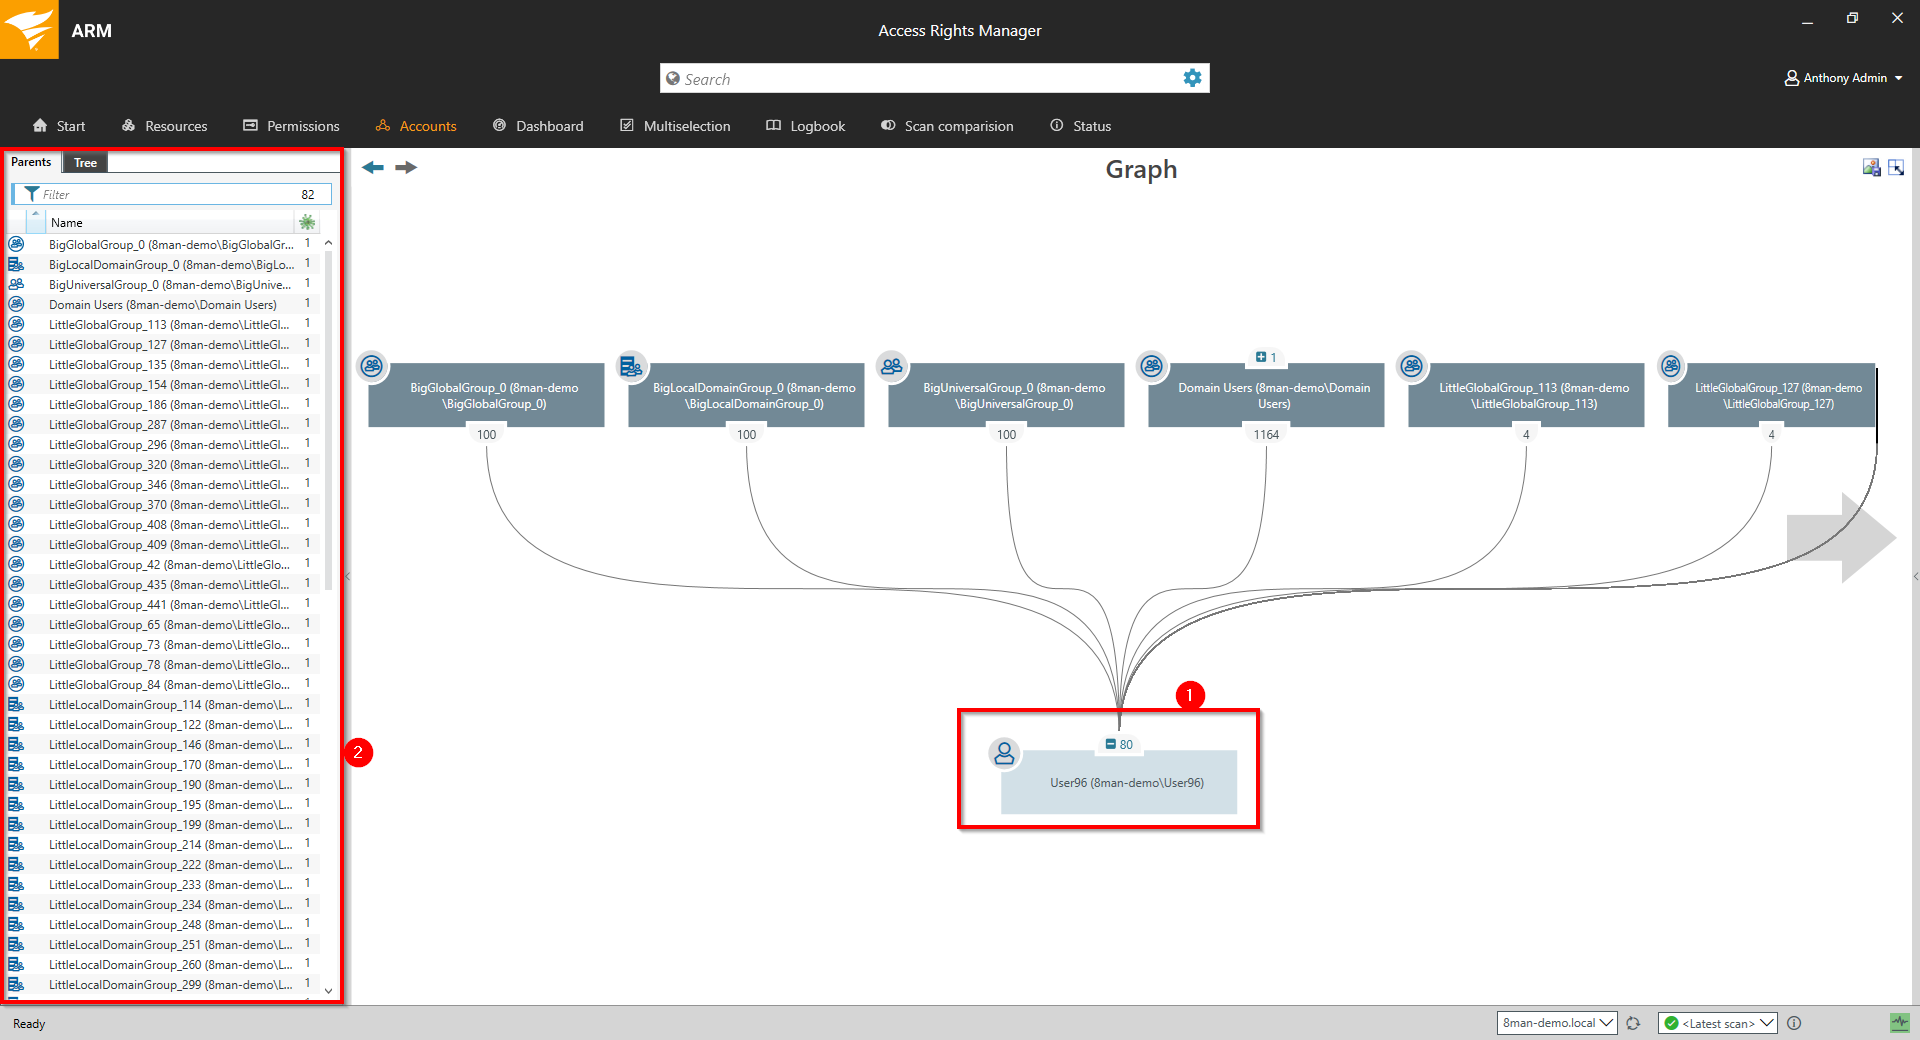Open the 8man-demo.local domain dropdown

1556,1023
